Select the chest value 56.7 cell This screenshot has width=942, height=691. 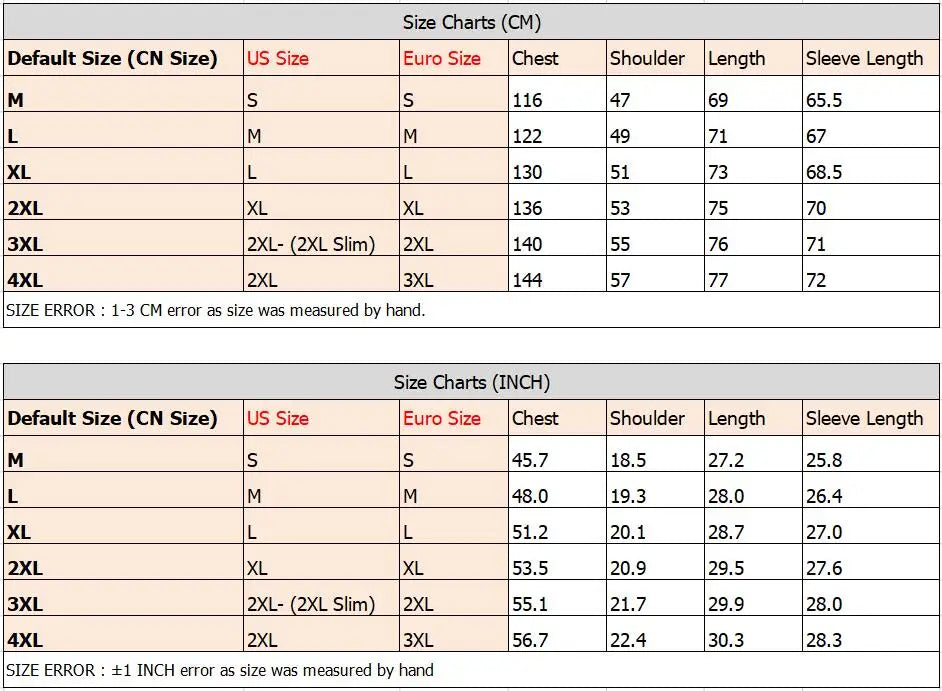click(x=530, y=640)
